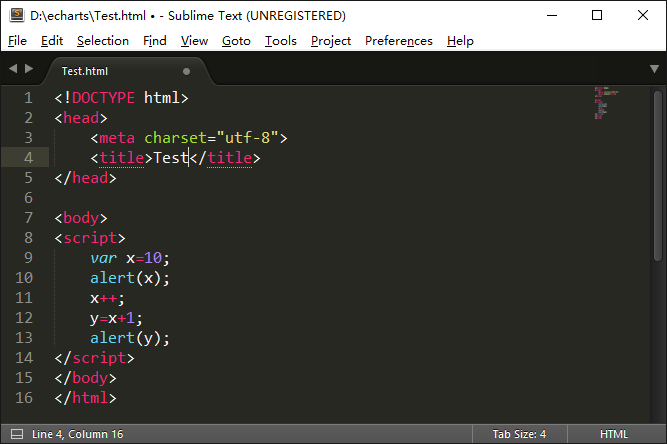Open the Edit menu
This screenshot has height=444, width=667.
[x=52, y=41]
